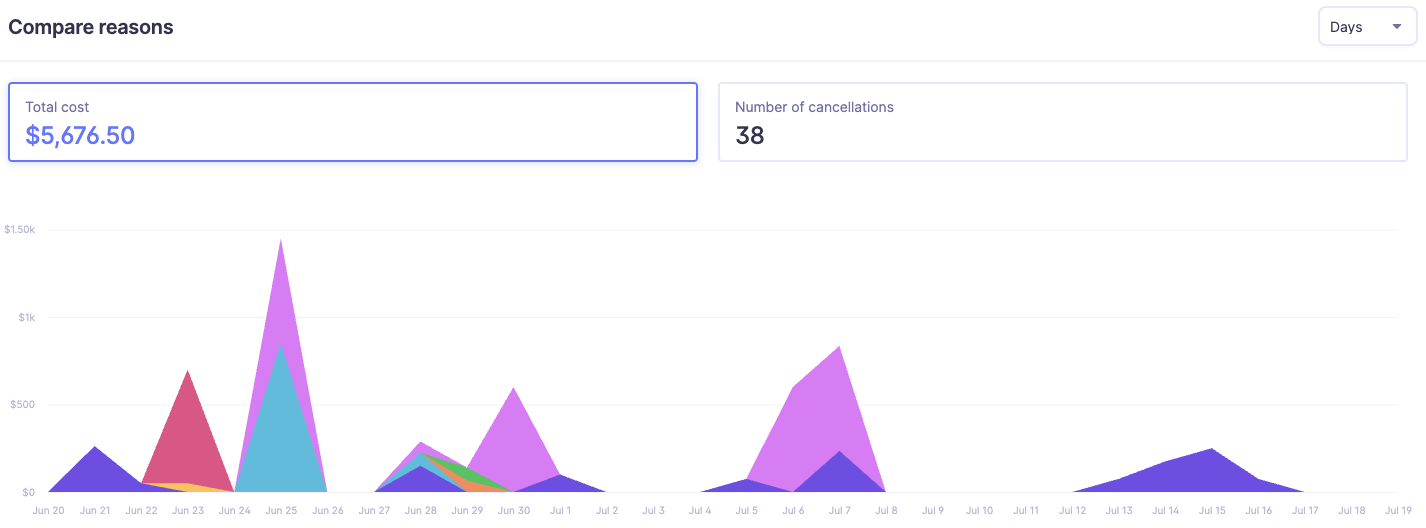Click the tall pink peak at Jun 25

pyautogui.click(x=281, y=290)
